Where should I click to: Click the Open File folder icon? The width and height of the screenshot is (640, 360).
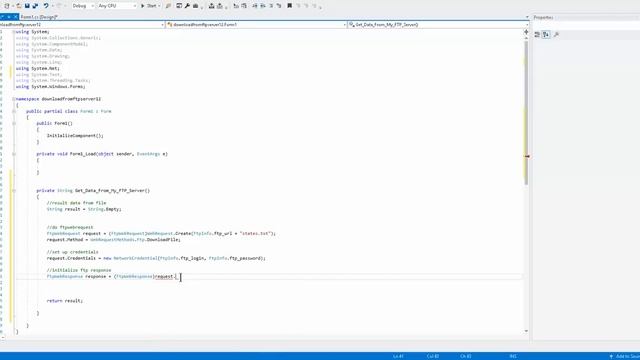(x=18, y=6)
